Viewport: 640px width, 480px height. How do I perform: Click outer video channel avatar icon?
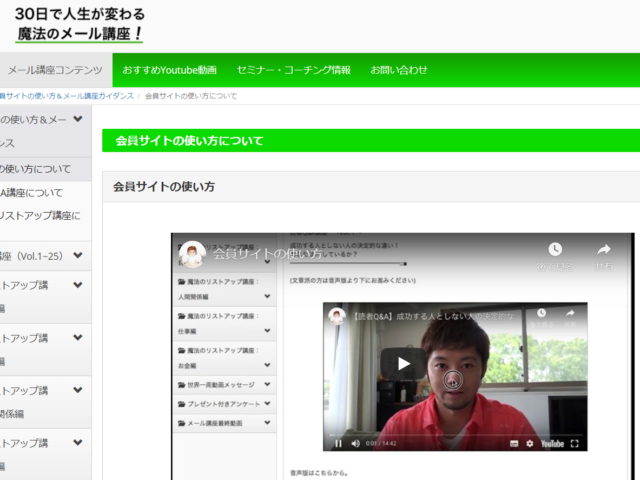tap(192, 254)
